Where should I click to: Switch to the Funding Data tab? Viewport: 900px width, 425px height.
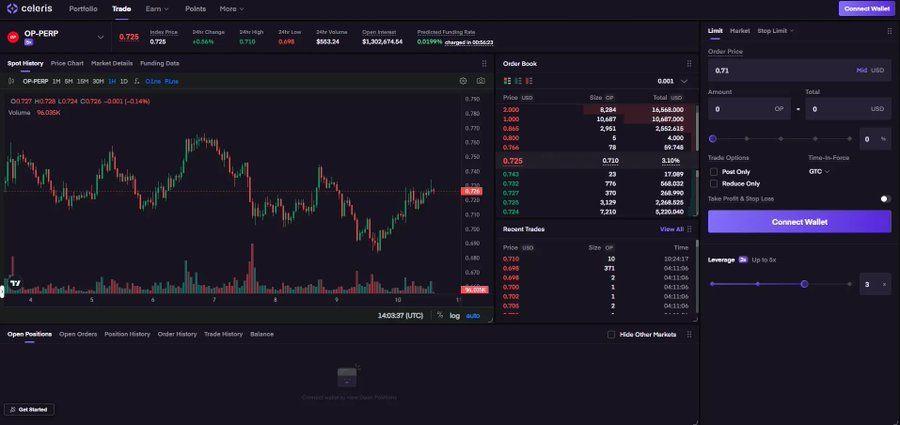[159, 63]
